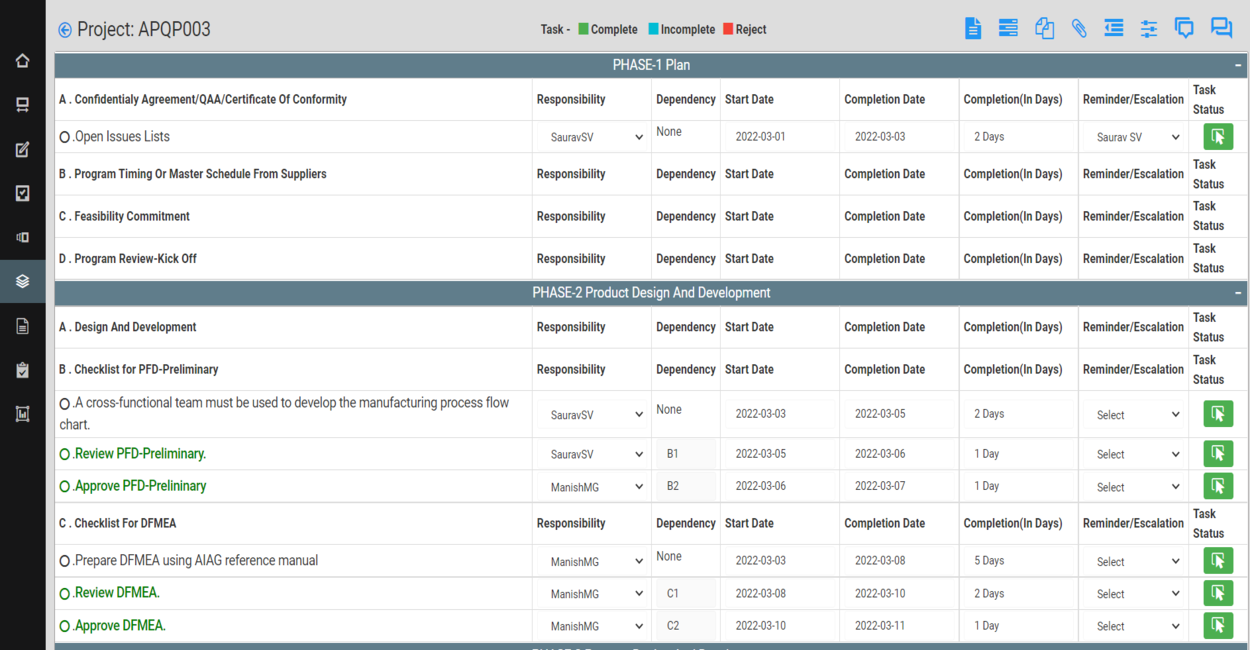Click the outdent list icon in header

point(1114,29)
